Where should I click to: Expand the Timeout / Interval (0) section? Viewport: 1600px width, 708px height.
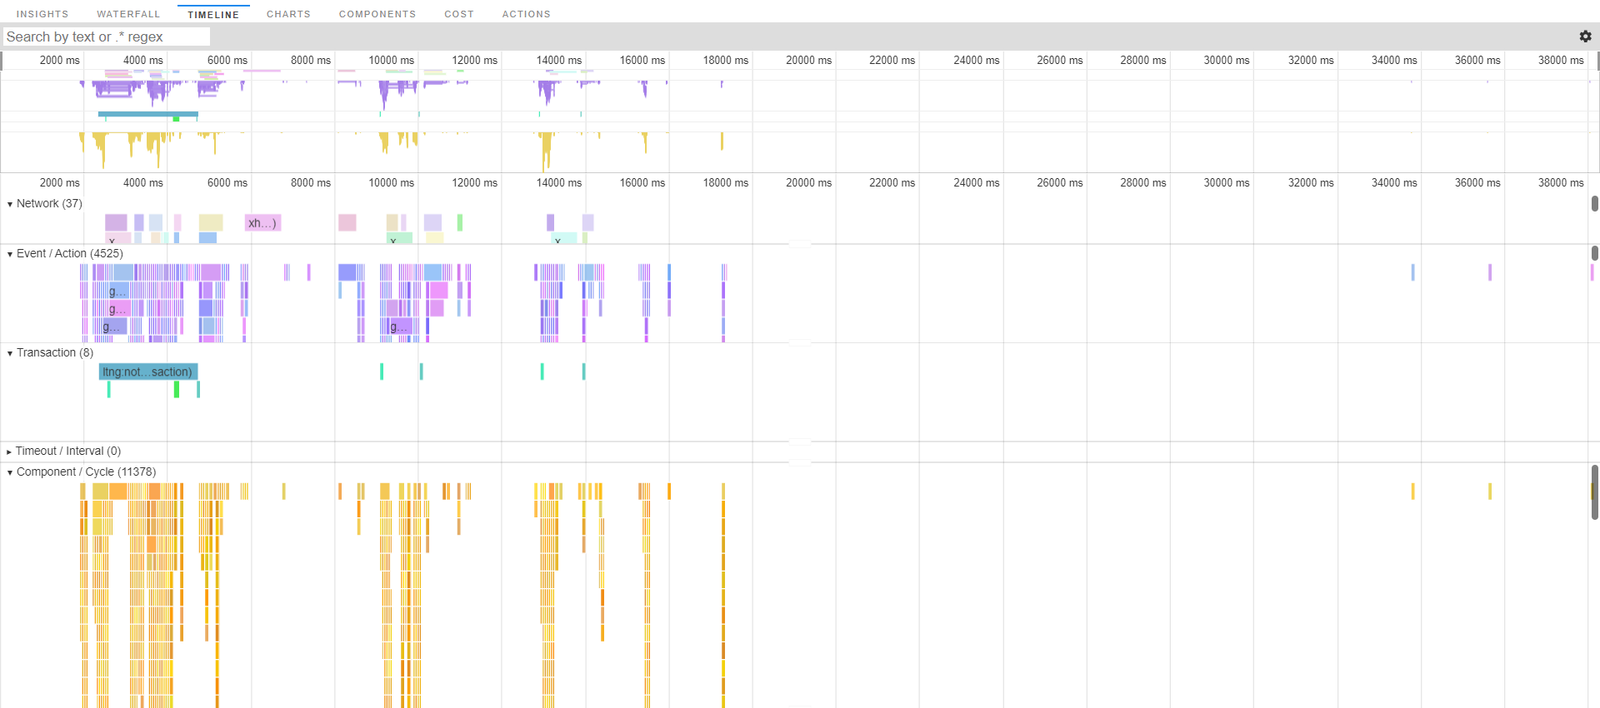[x=10, y=452]
